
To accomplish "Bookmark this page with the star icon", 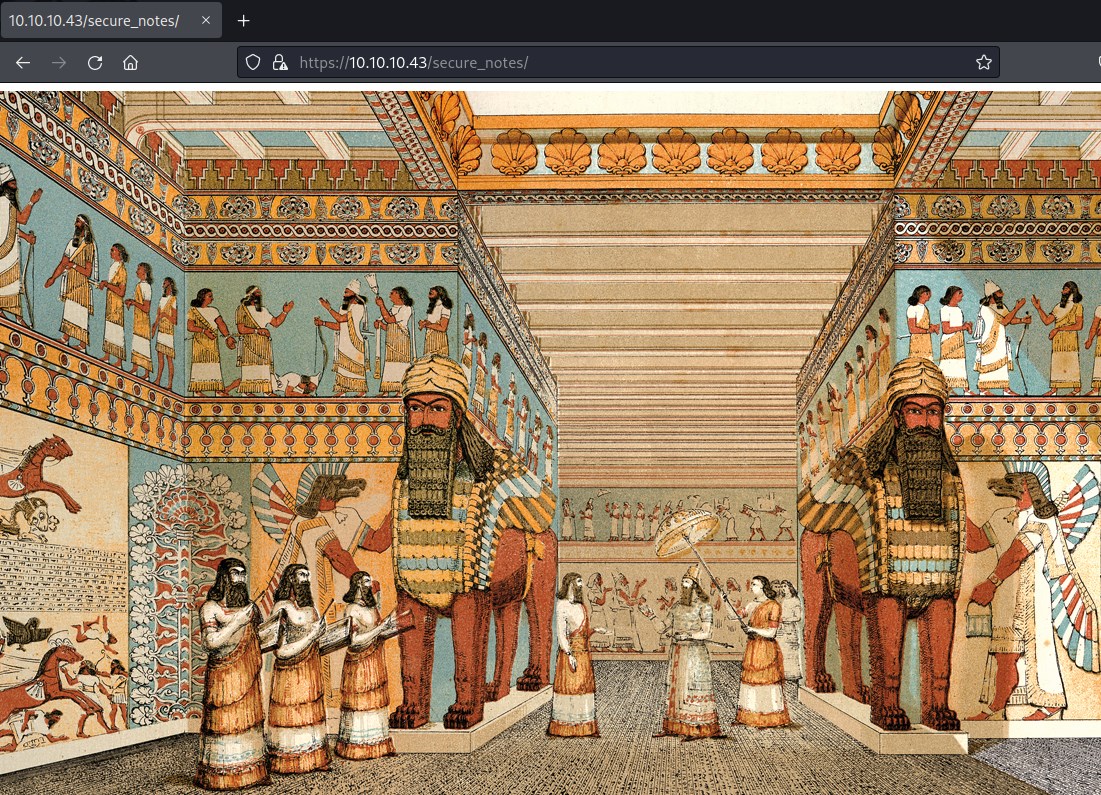I will [x=983, y=62].
